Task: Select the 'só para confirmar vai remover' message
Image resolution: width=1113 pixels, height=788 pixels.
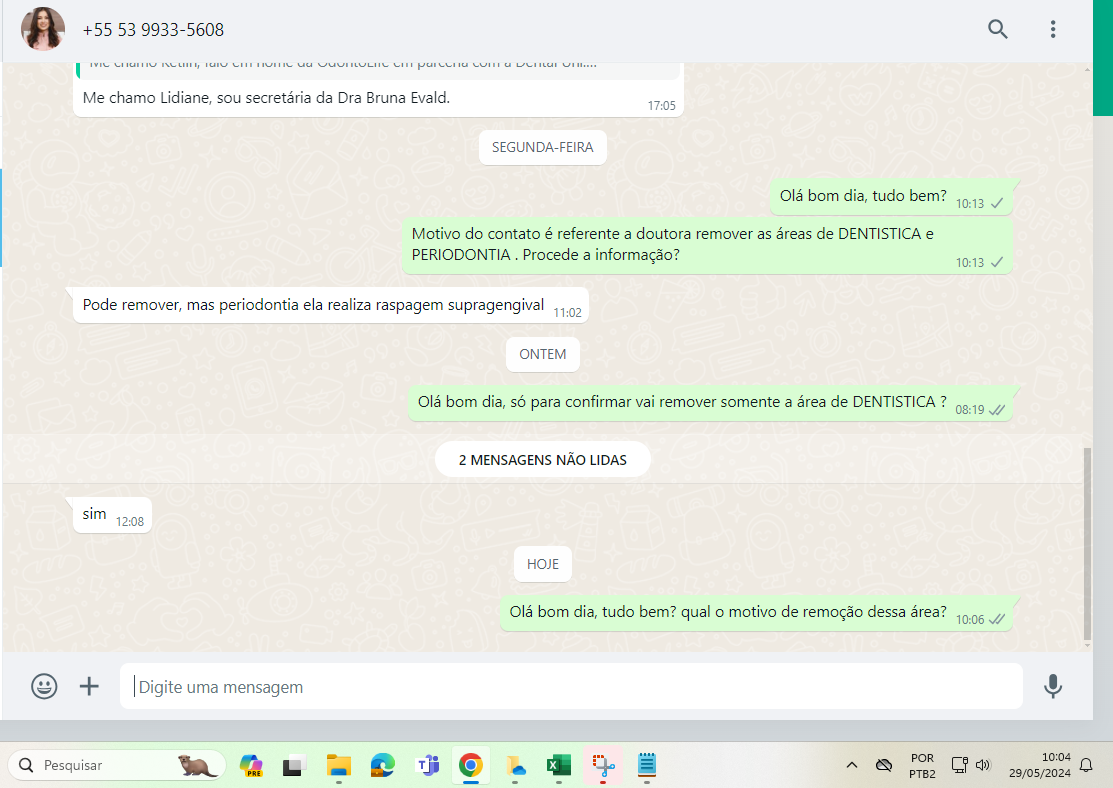Action: tap(710, 403)
